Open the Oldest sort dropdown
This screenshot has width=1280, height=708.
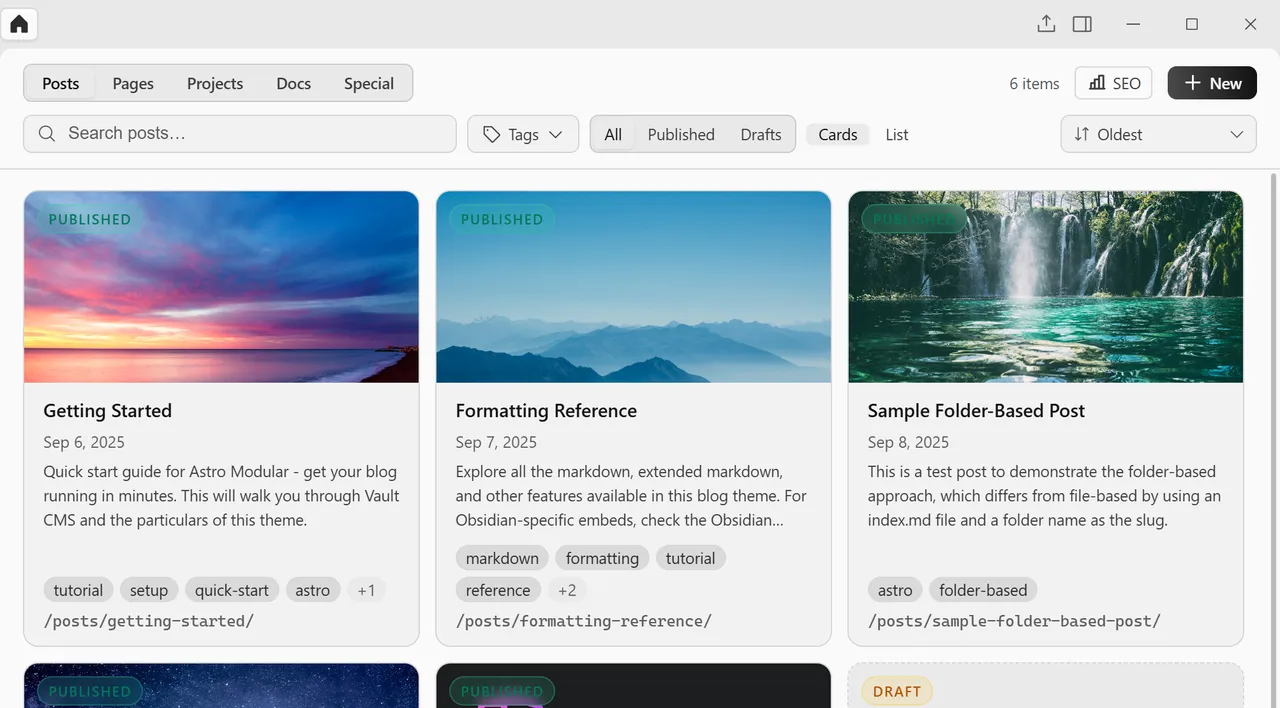[1158, 134]
